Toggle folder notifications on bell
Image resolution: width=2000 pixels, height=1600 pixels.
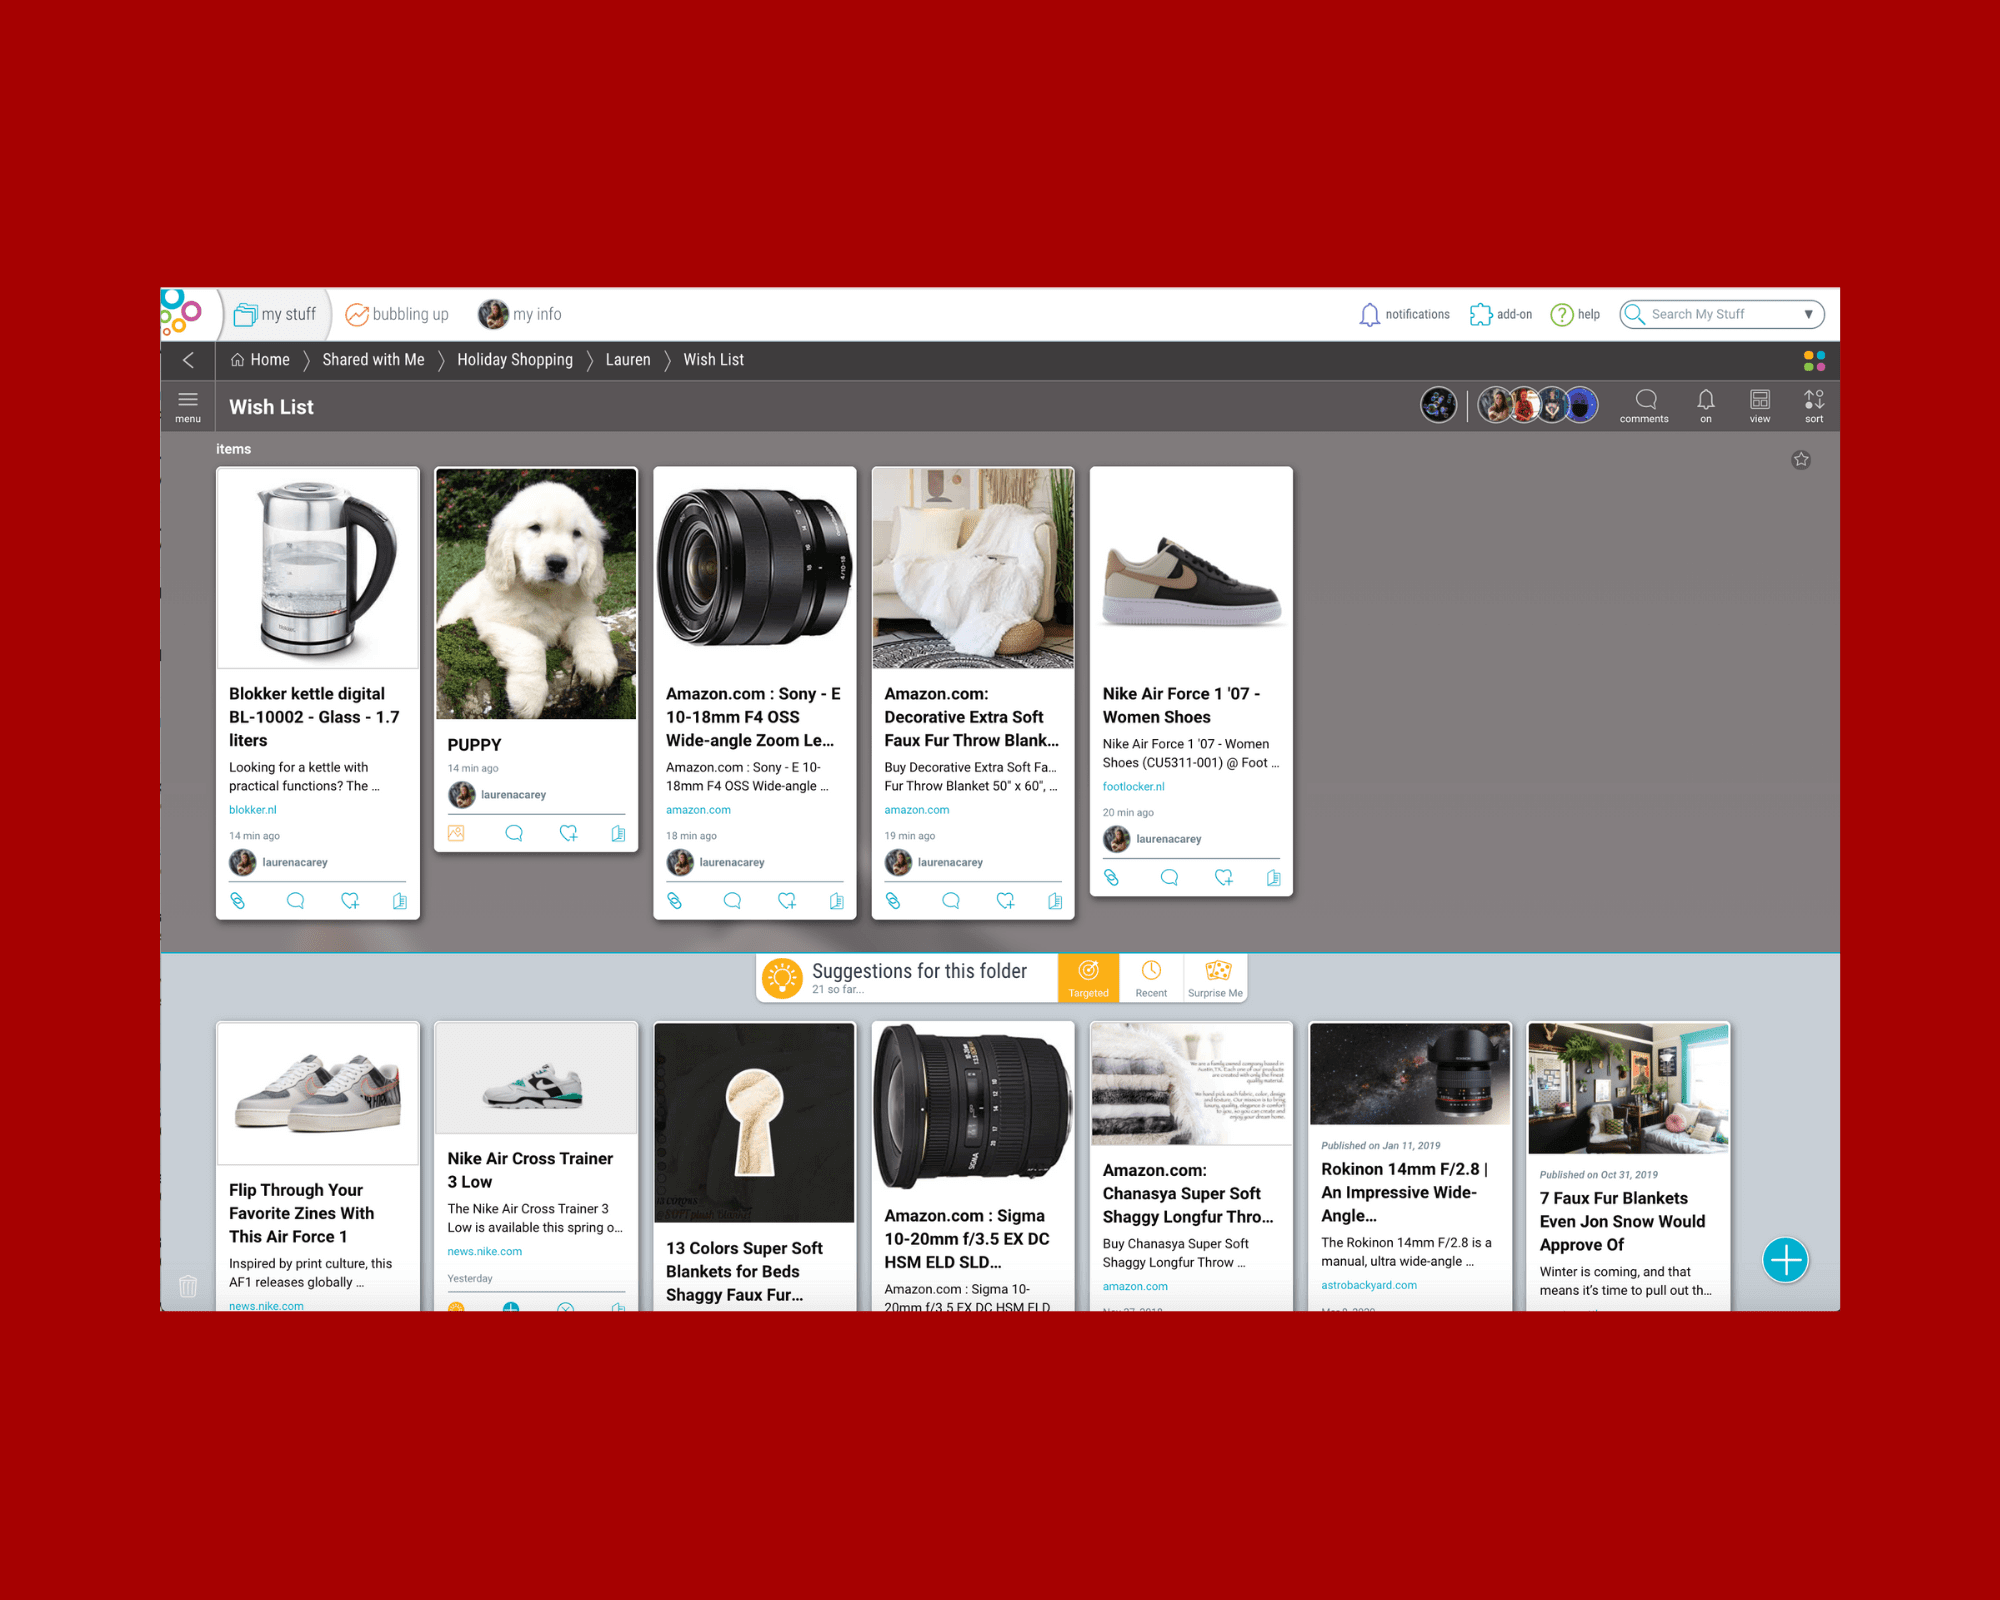pyautogui.click(x=1706, y=406)
